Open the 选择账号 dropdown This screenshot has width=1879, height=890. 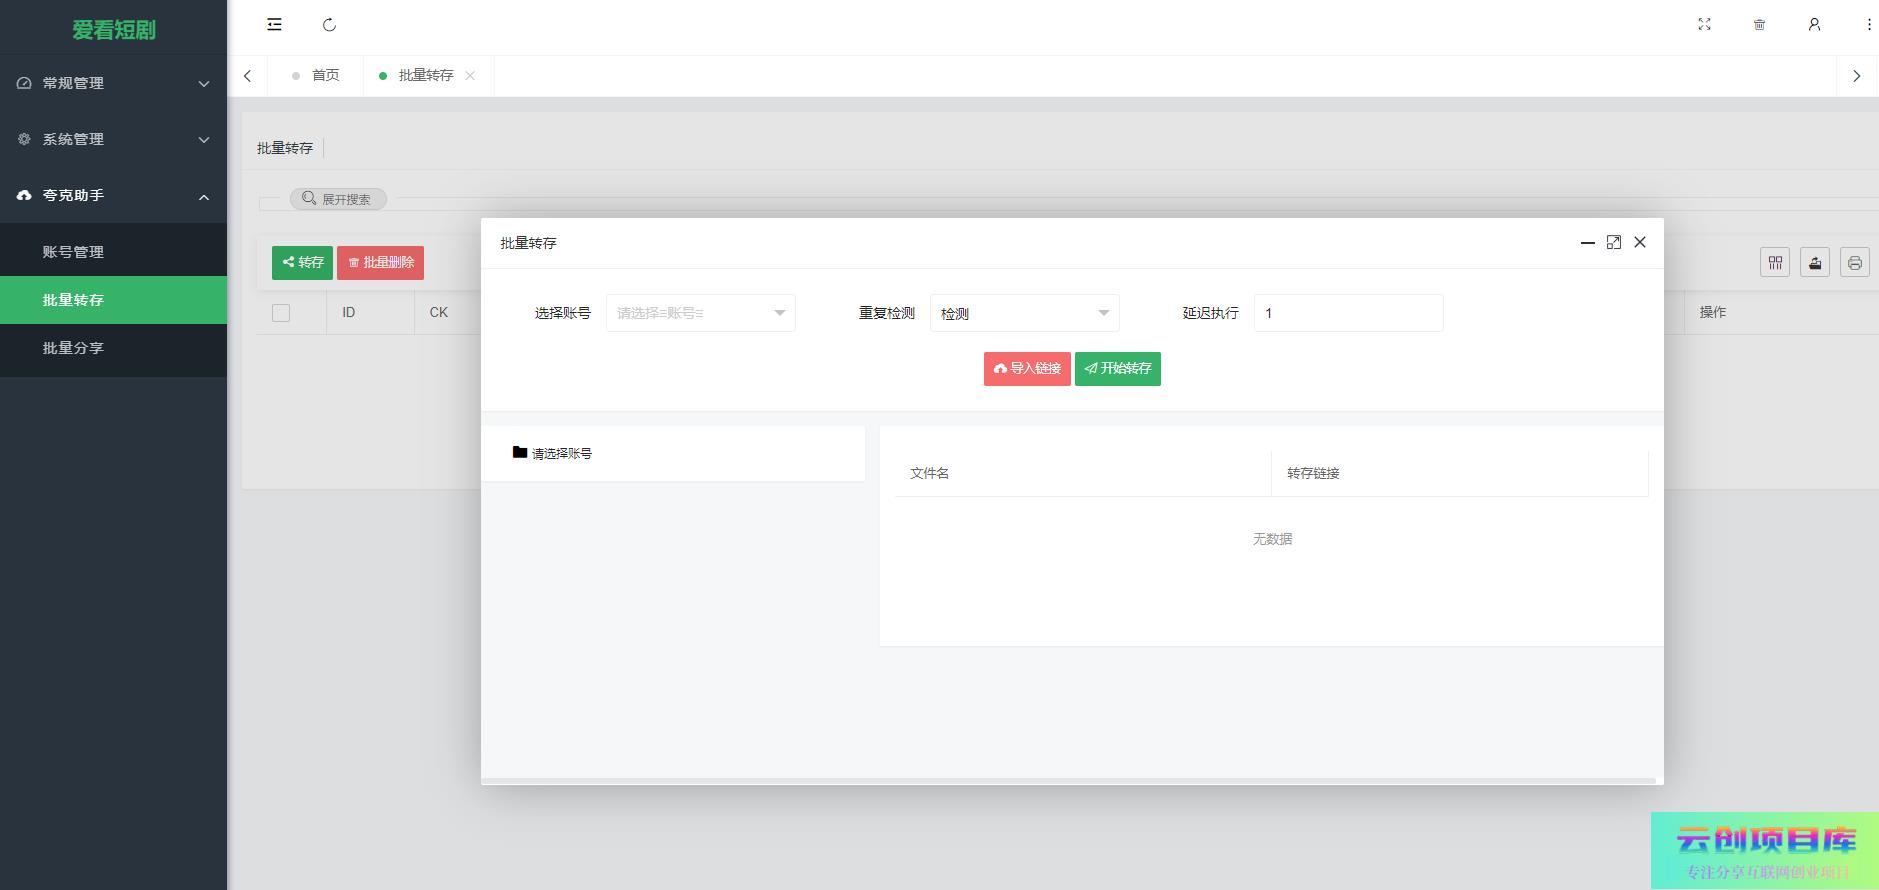(700, 313)
